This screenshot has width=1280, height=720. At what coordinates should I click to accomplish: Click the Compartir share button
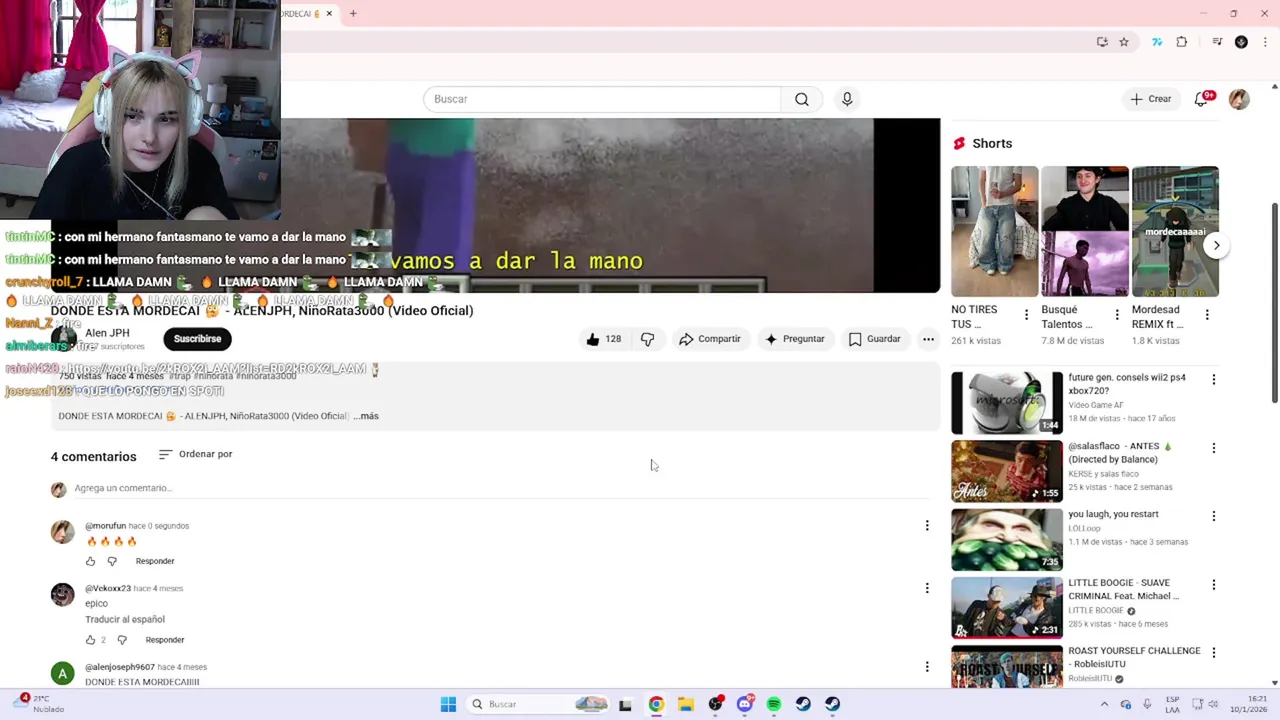point(710,339)
